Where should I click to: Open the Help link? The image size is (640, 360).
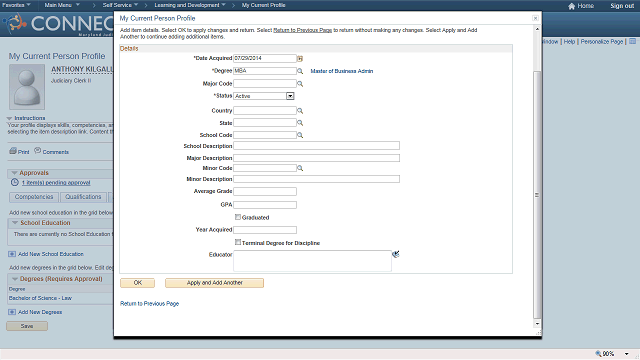tap(569, 42)
